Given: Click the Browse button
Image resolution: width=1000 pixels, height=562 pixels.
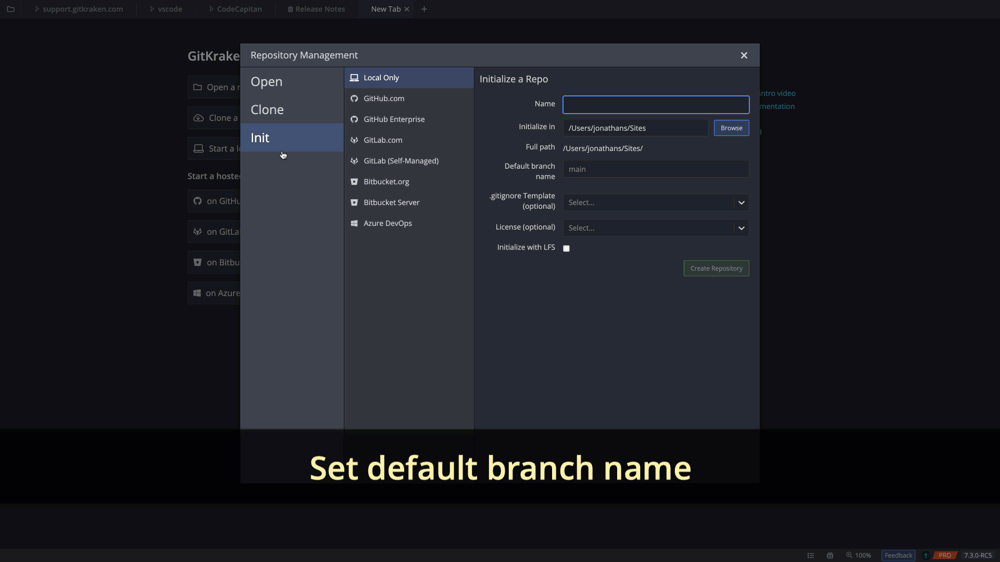Looking at the screenshot, I should [x=732, y=128].
